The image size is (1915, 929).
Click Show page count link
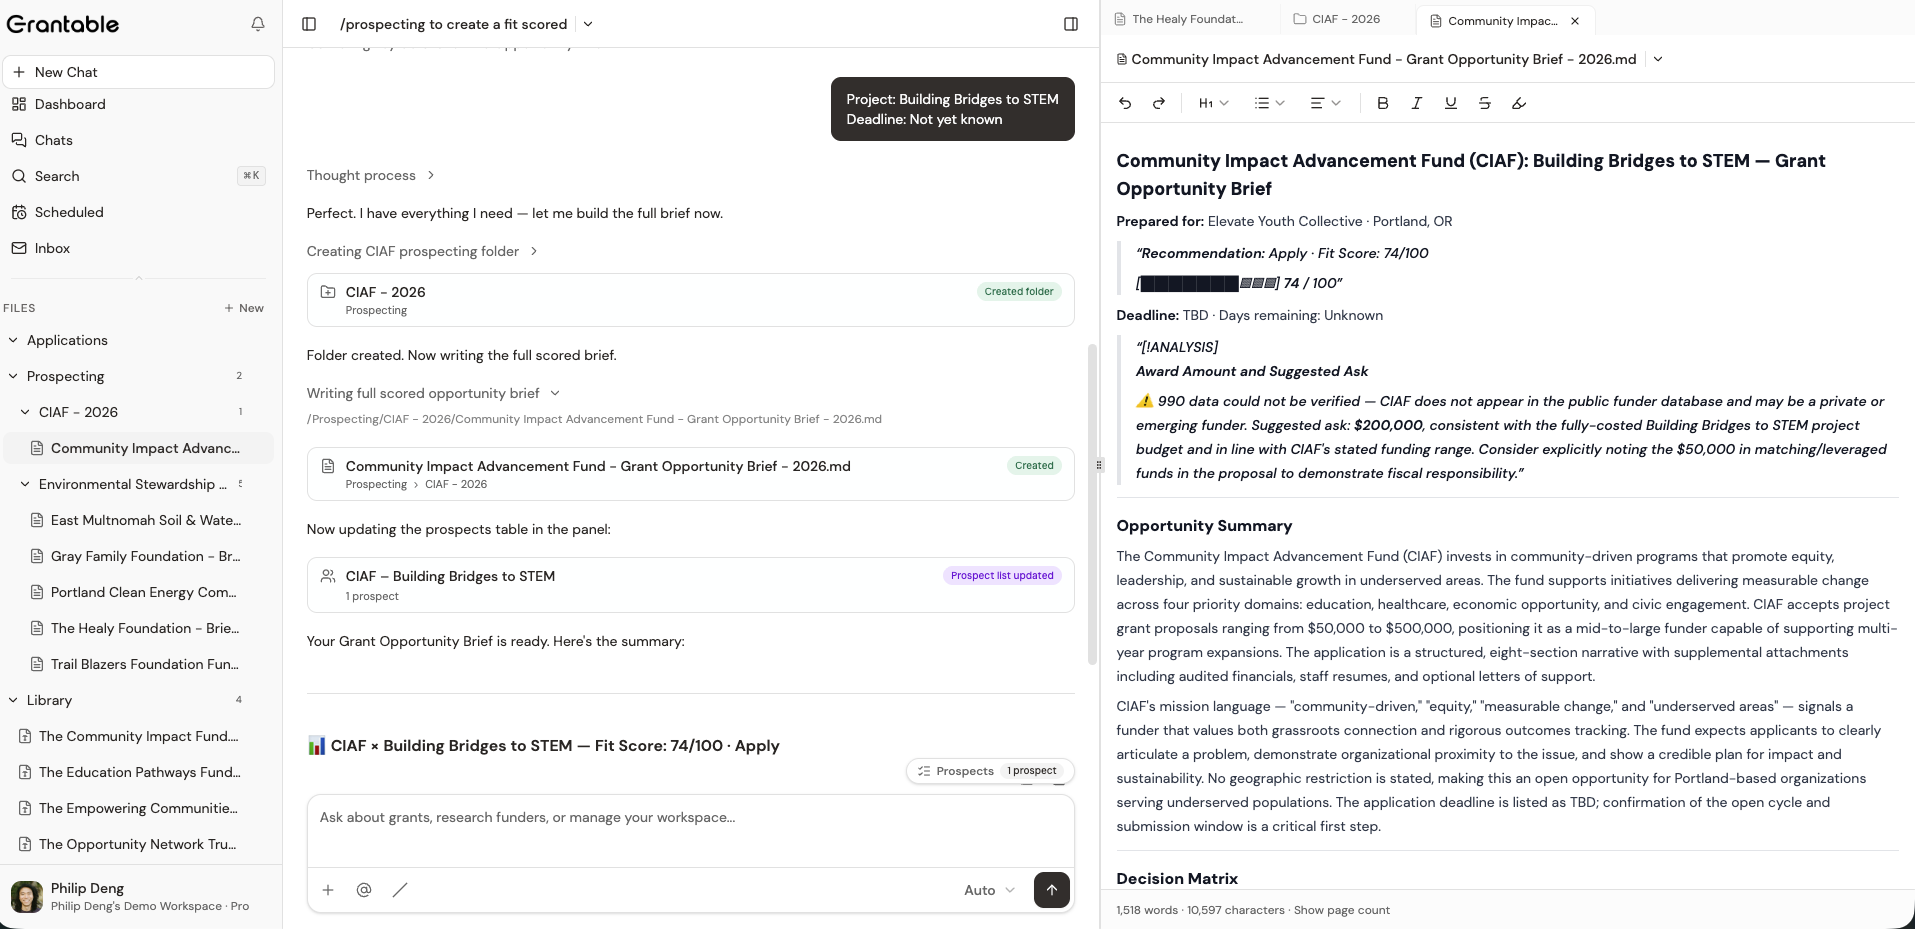(1342, 910)
